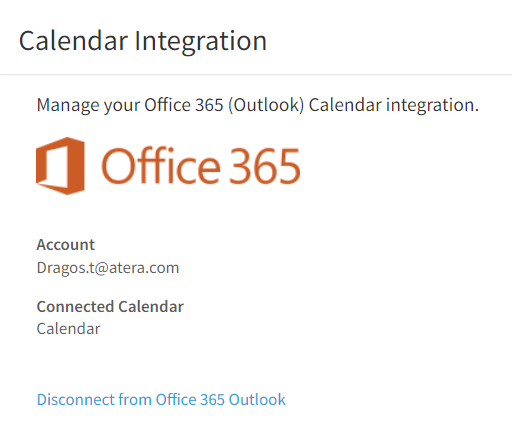Click the word Outlook in the disconnect link
The width and height of the screenshot is (512, 446).
[257, 399]
